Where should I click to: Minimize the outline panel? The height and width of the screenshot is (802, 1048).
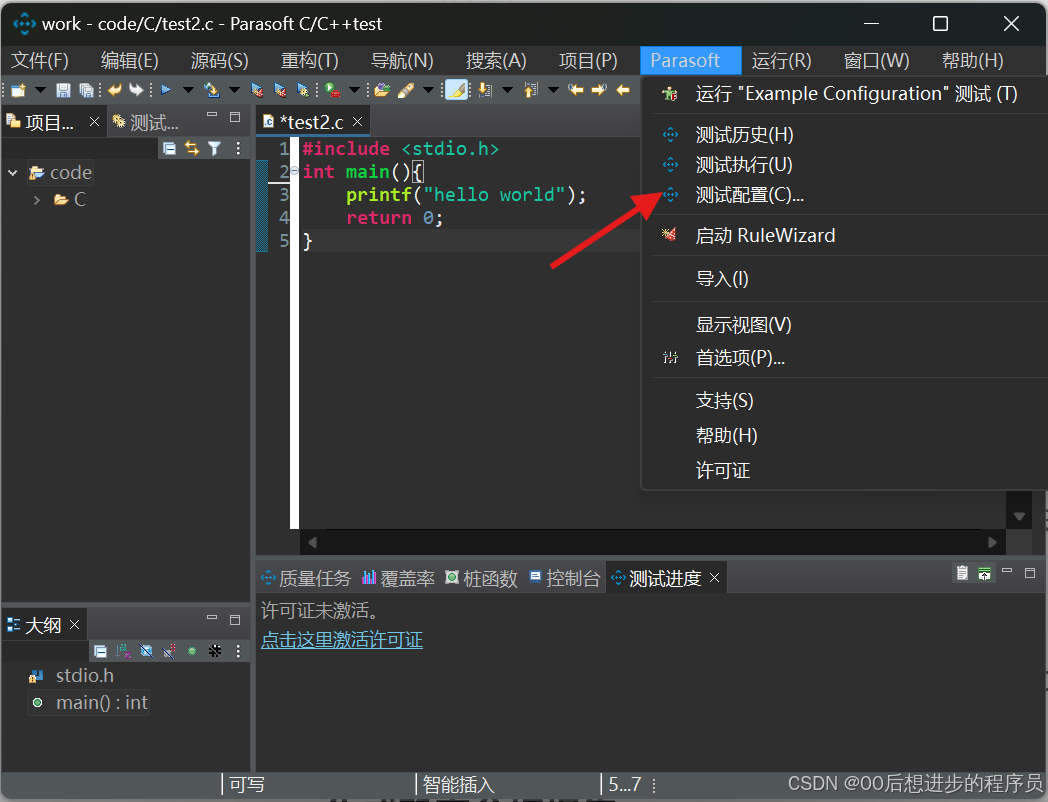tap(212, 618)
